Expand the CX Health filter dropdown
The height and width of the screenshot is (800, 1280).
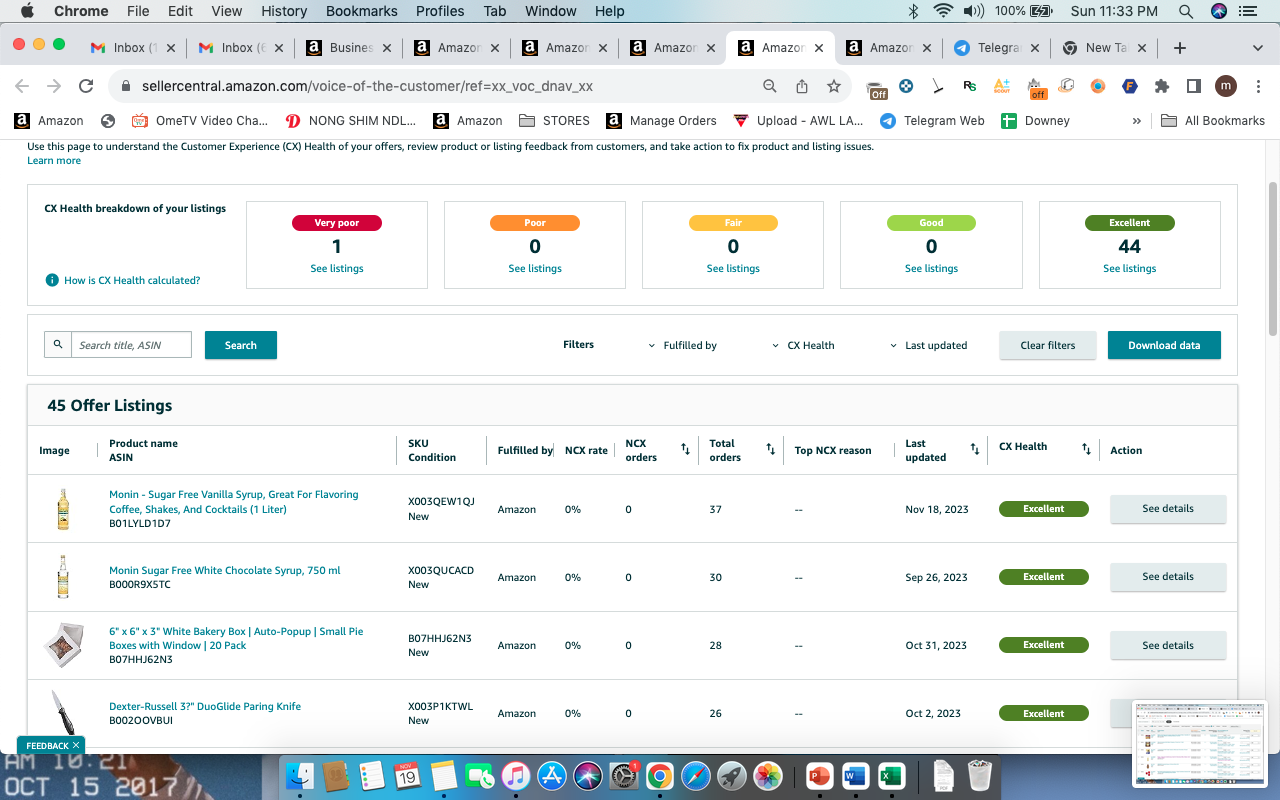(803, 346)
